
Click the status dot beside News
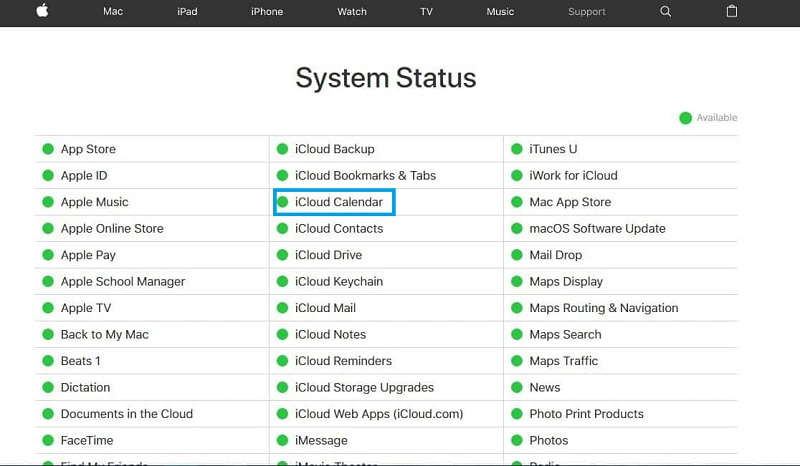pyautogui.click(x=517, y=387)
